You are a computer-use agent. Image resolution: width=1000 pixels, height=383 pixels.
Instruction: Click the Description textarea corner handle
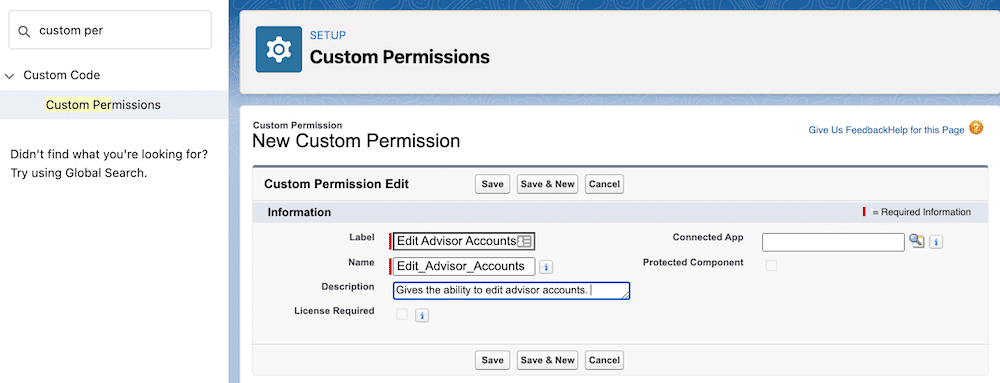[626, 295]
